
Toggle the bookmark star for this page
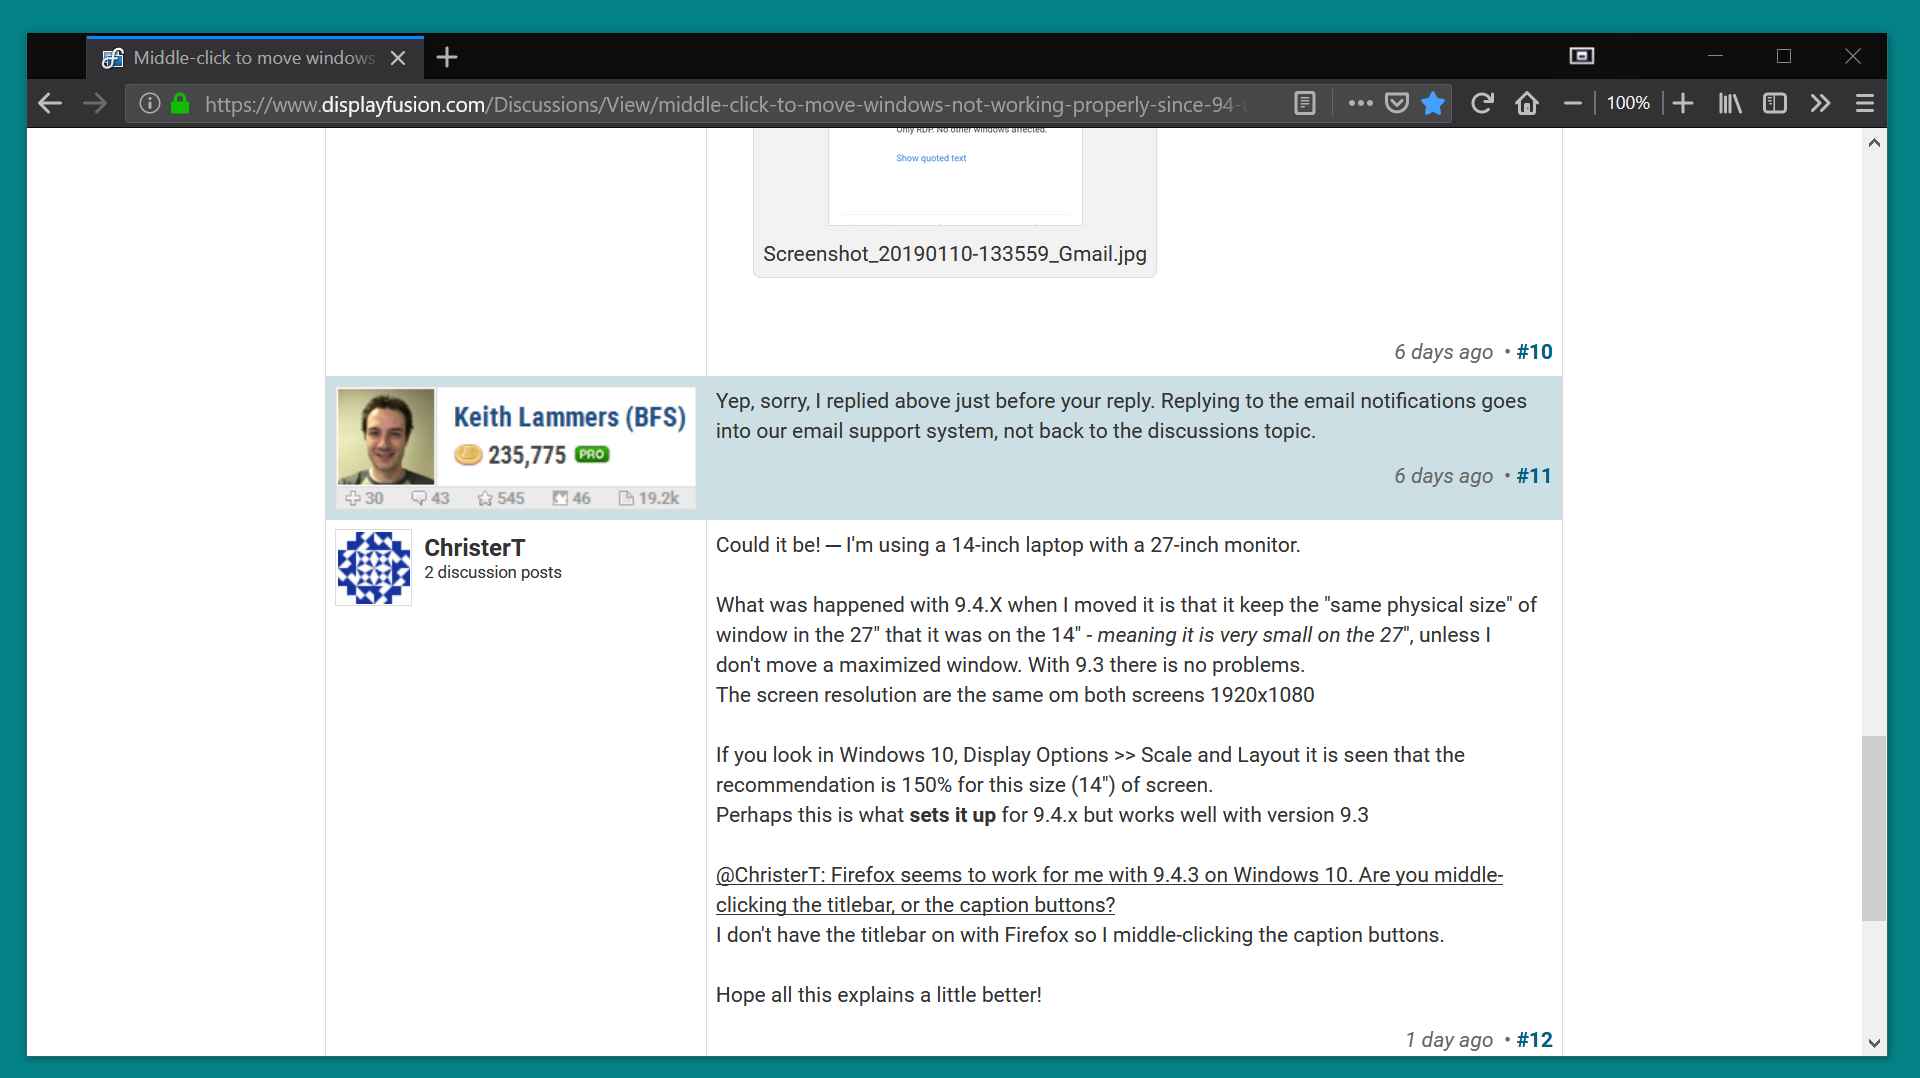click(1433, 103)
